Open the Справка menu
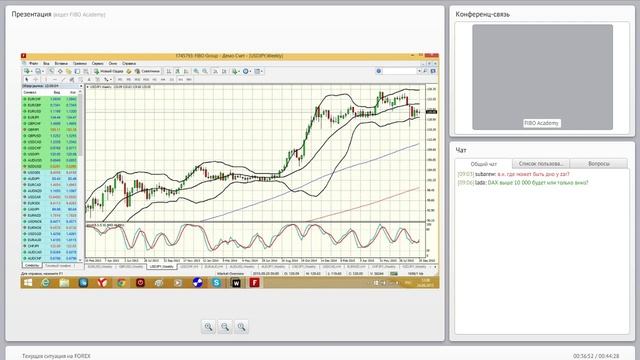Viewport: 640px width, 360px height. pos(129,64)
